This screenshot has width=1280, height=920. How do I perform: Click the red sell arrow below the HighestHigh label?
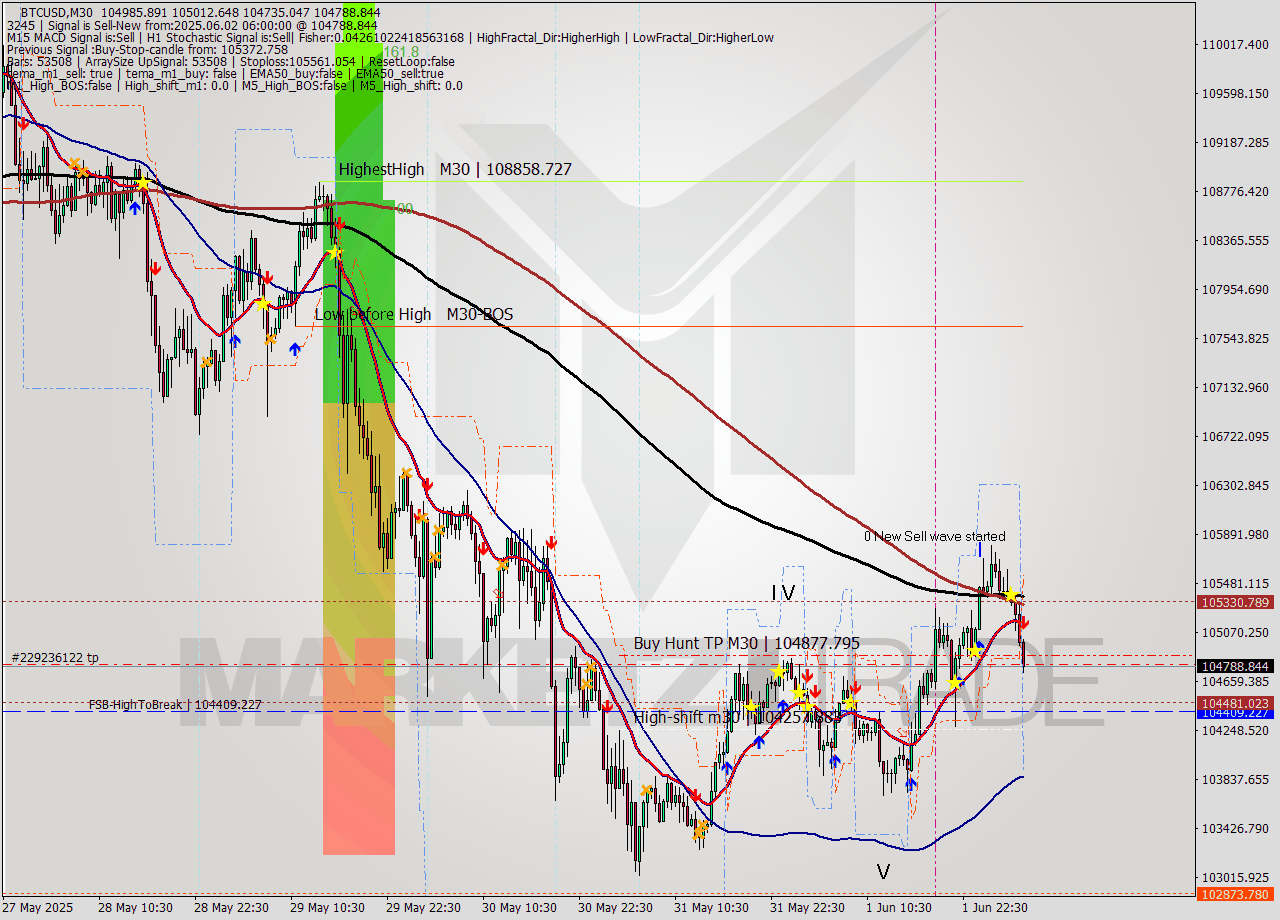[x=341, y=223]
